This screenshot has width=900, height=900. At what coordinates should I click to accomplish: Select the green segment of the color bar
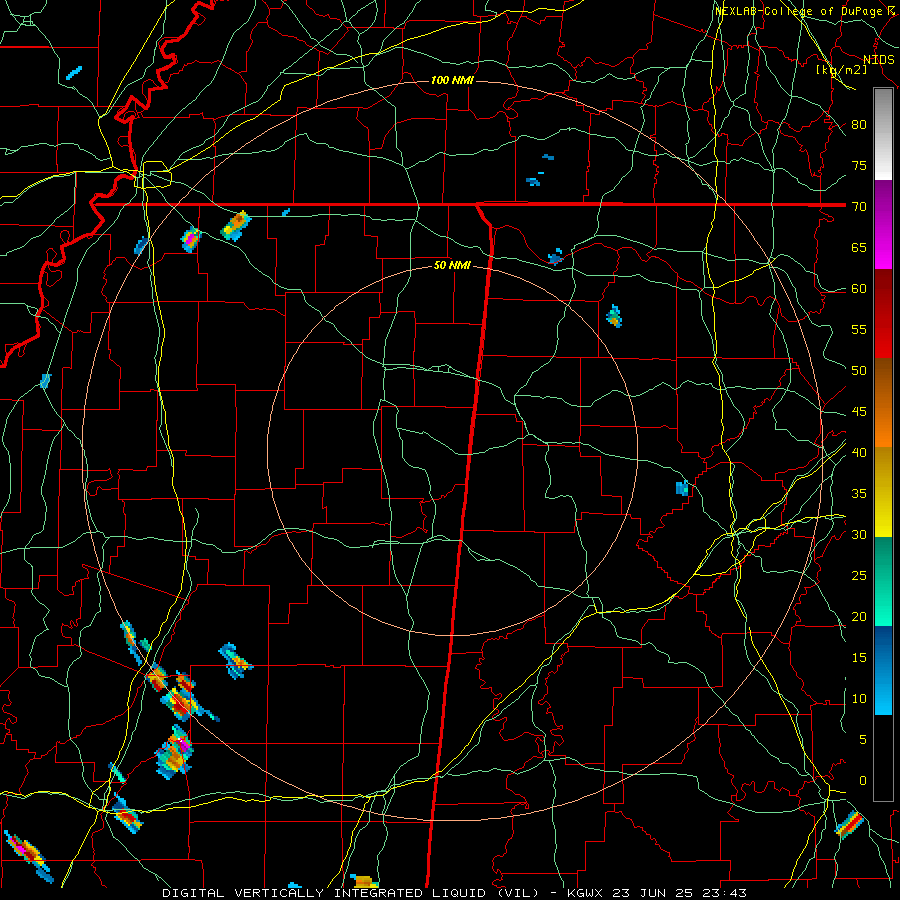point(883,581)
